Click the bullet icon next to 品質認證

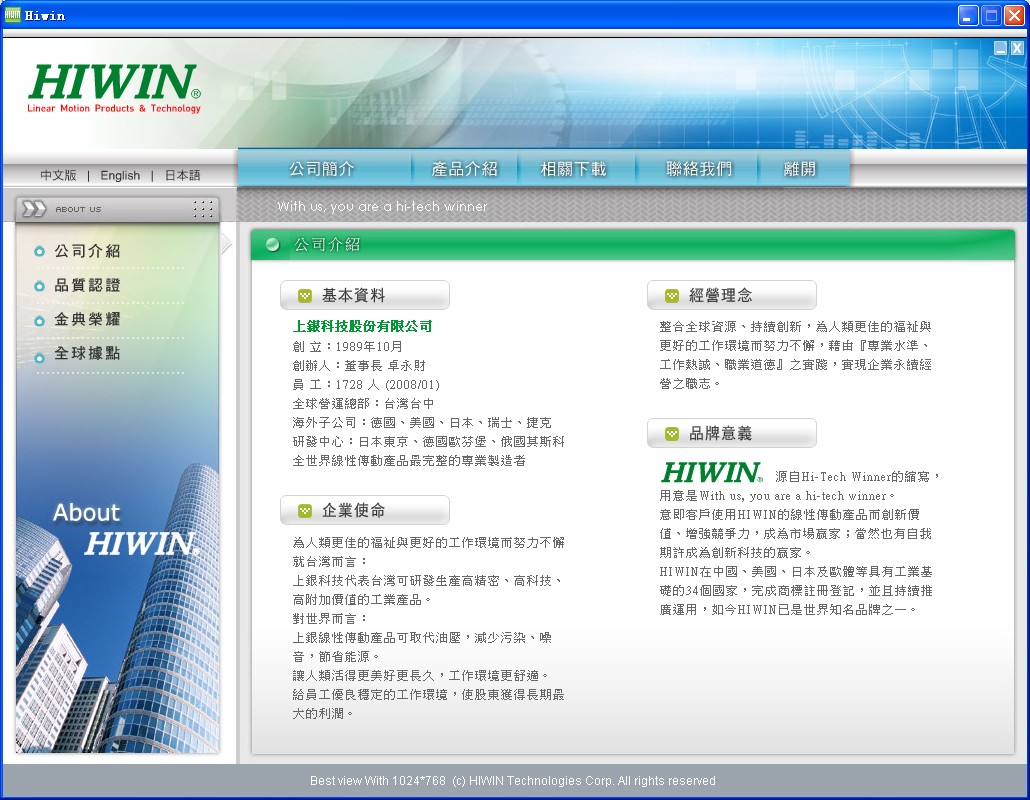point(39,286)
